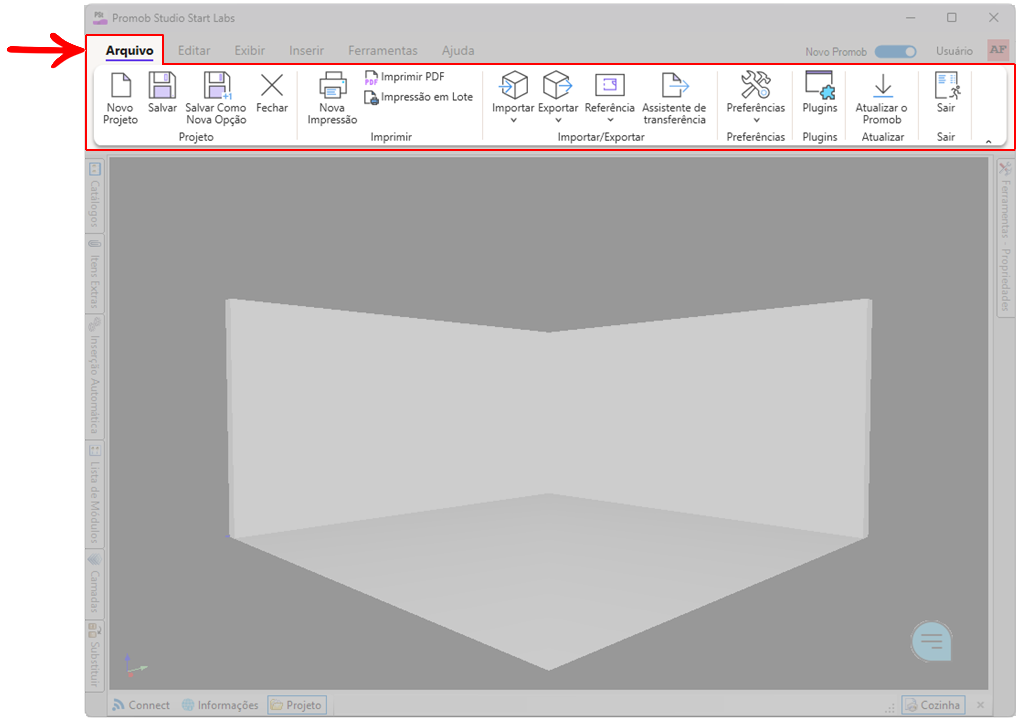Select the Projeto status bar button
This screenshot has width=1023, height=720.
pyautogui.click(x=297, y=705)
